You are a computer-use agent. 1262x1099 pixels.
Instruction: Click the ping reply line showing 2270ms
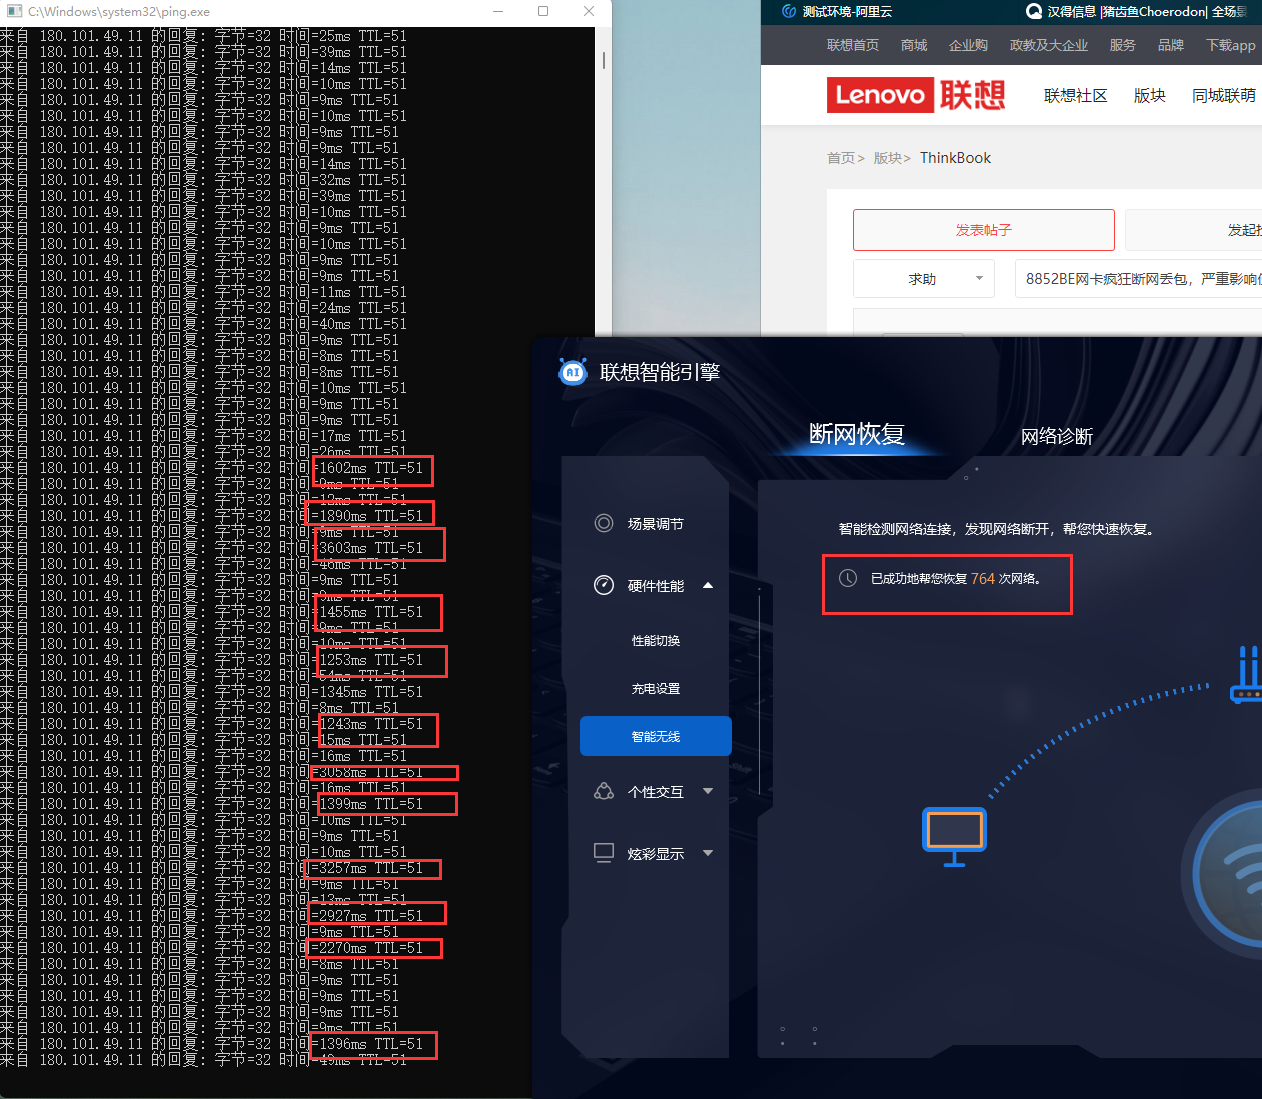212,948
